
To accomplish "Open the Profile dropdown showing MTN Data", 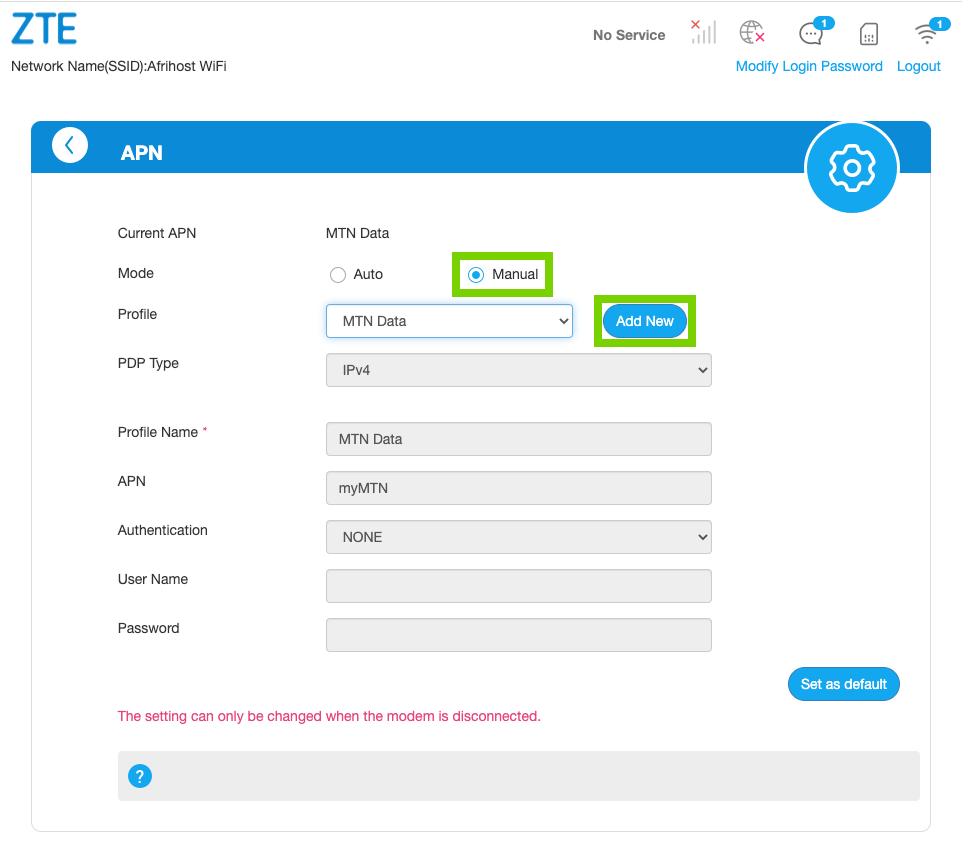I will pos(449,321).
